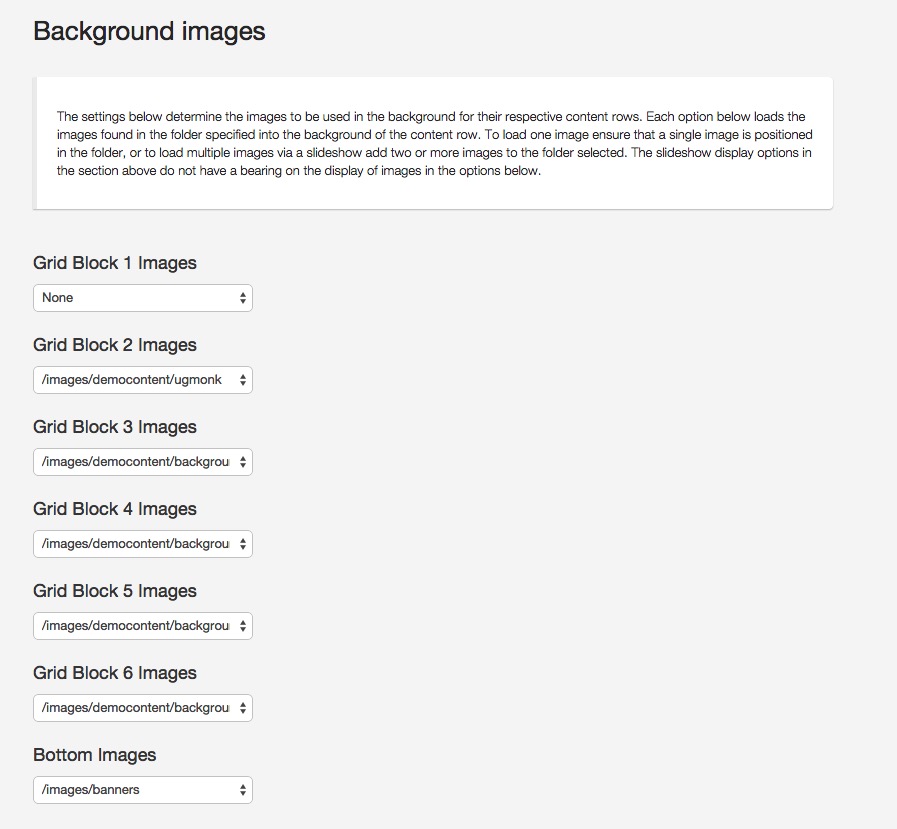Open the Grid Block 1 Images dropdown showing None

tap(143, 298)
